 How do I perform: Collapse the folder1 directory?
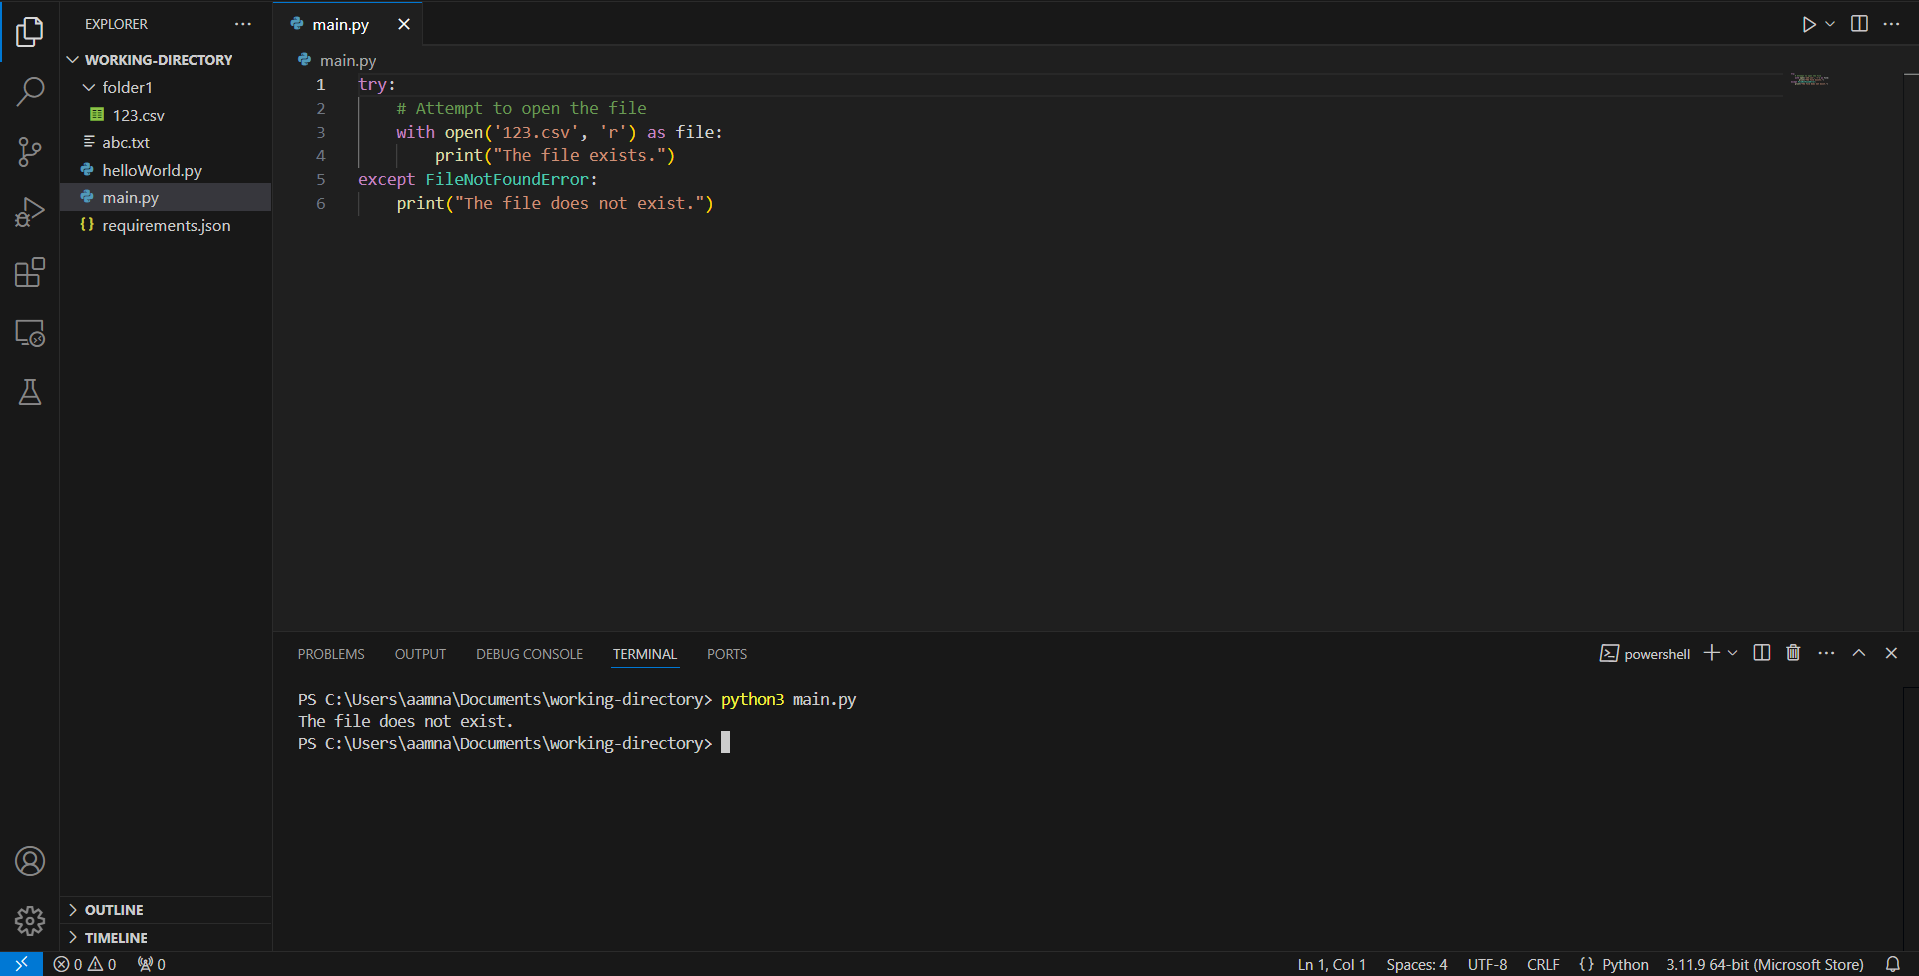tap(89, 87)
